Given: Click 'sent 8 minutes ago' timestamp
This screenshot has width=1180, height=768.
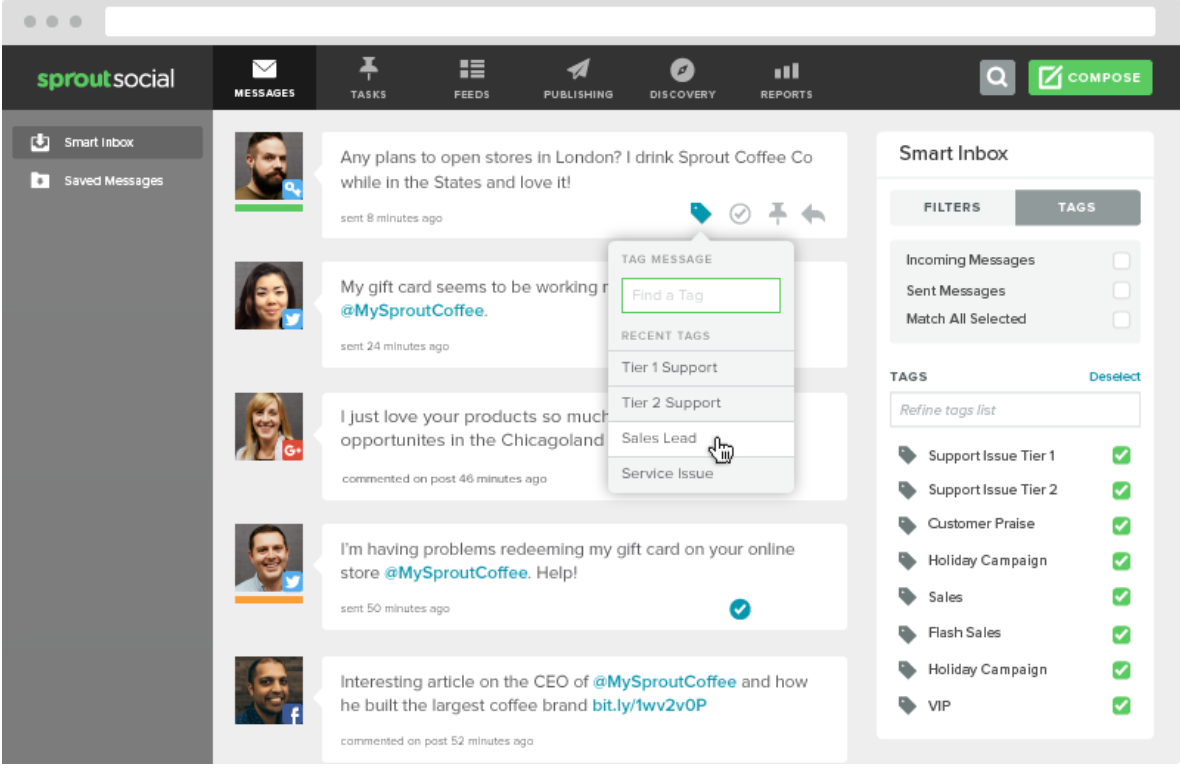Looking at the screenshot, I should click(391, 218).
